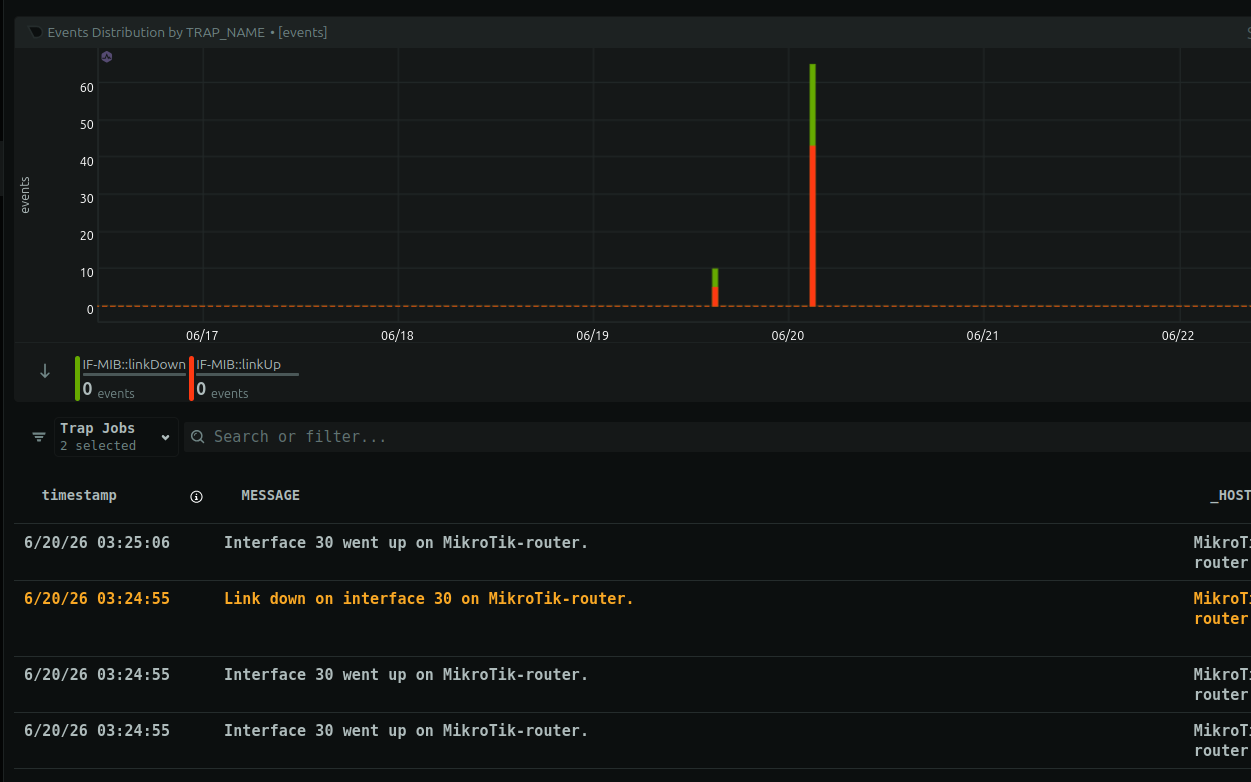The height and width of the screenshot is (782, 1251).
Task: Select the row with timestamp 6/20/26 03:25:06
Action: click(632, 552)
